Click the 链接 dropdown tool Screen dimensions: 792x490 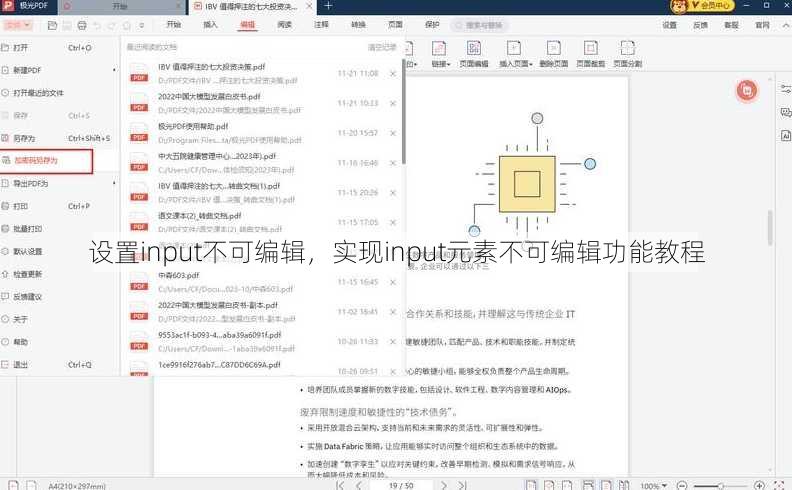[x=440, y=54]
